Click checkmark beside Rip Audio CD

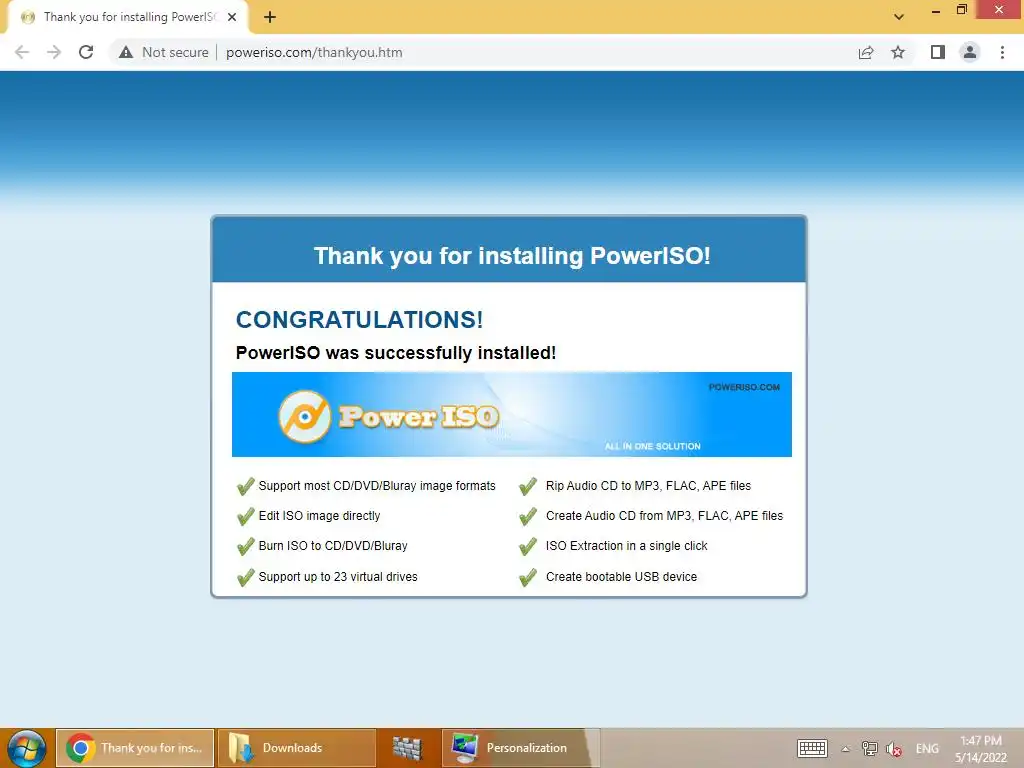click(x=528, y=487)
